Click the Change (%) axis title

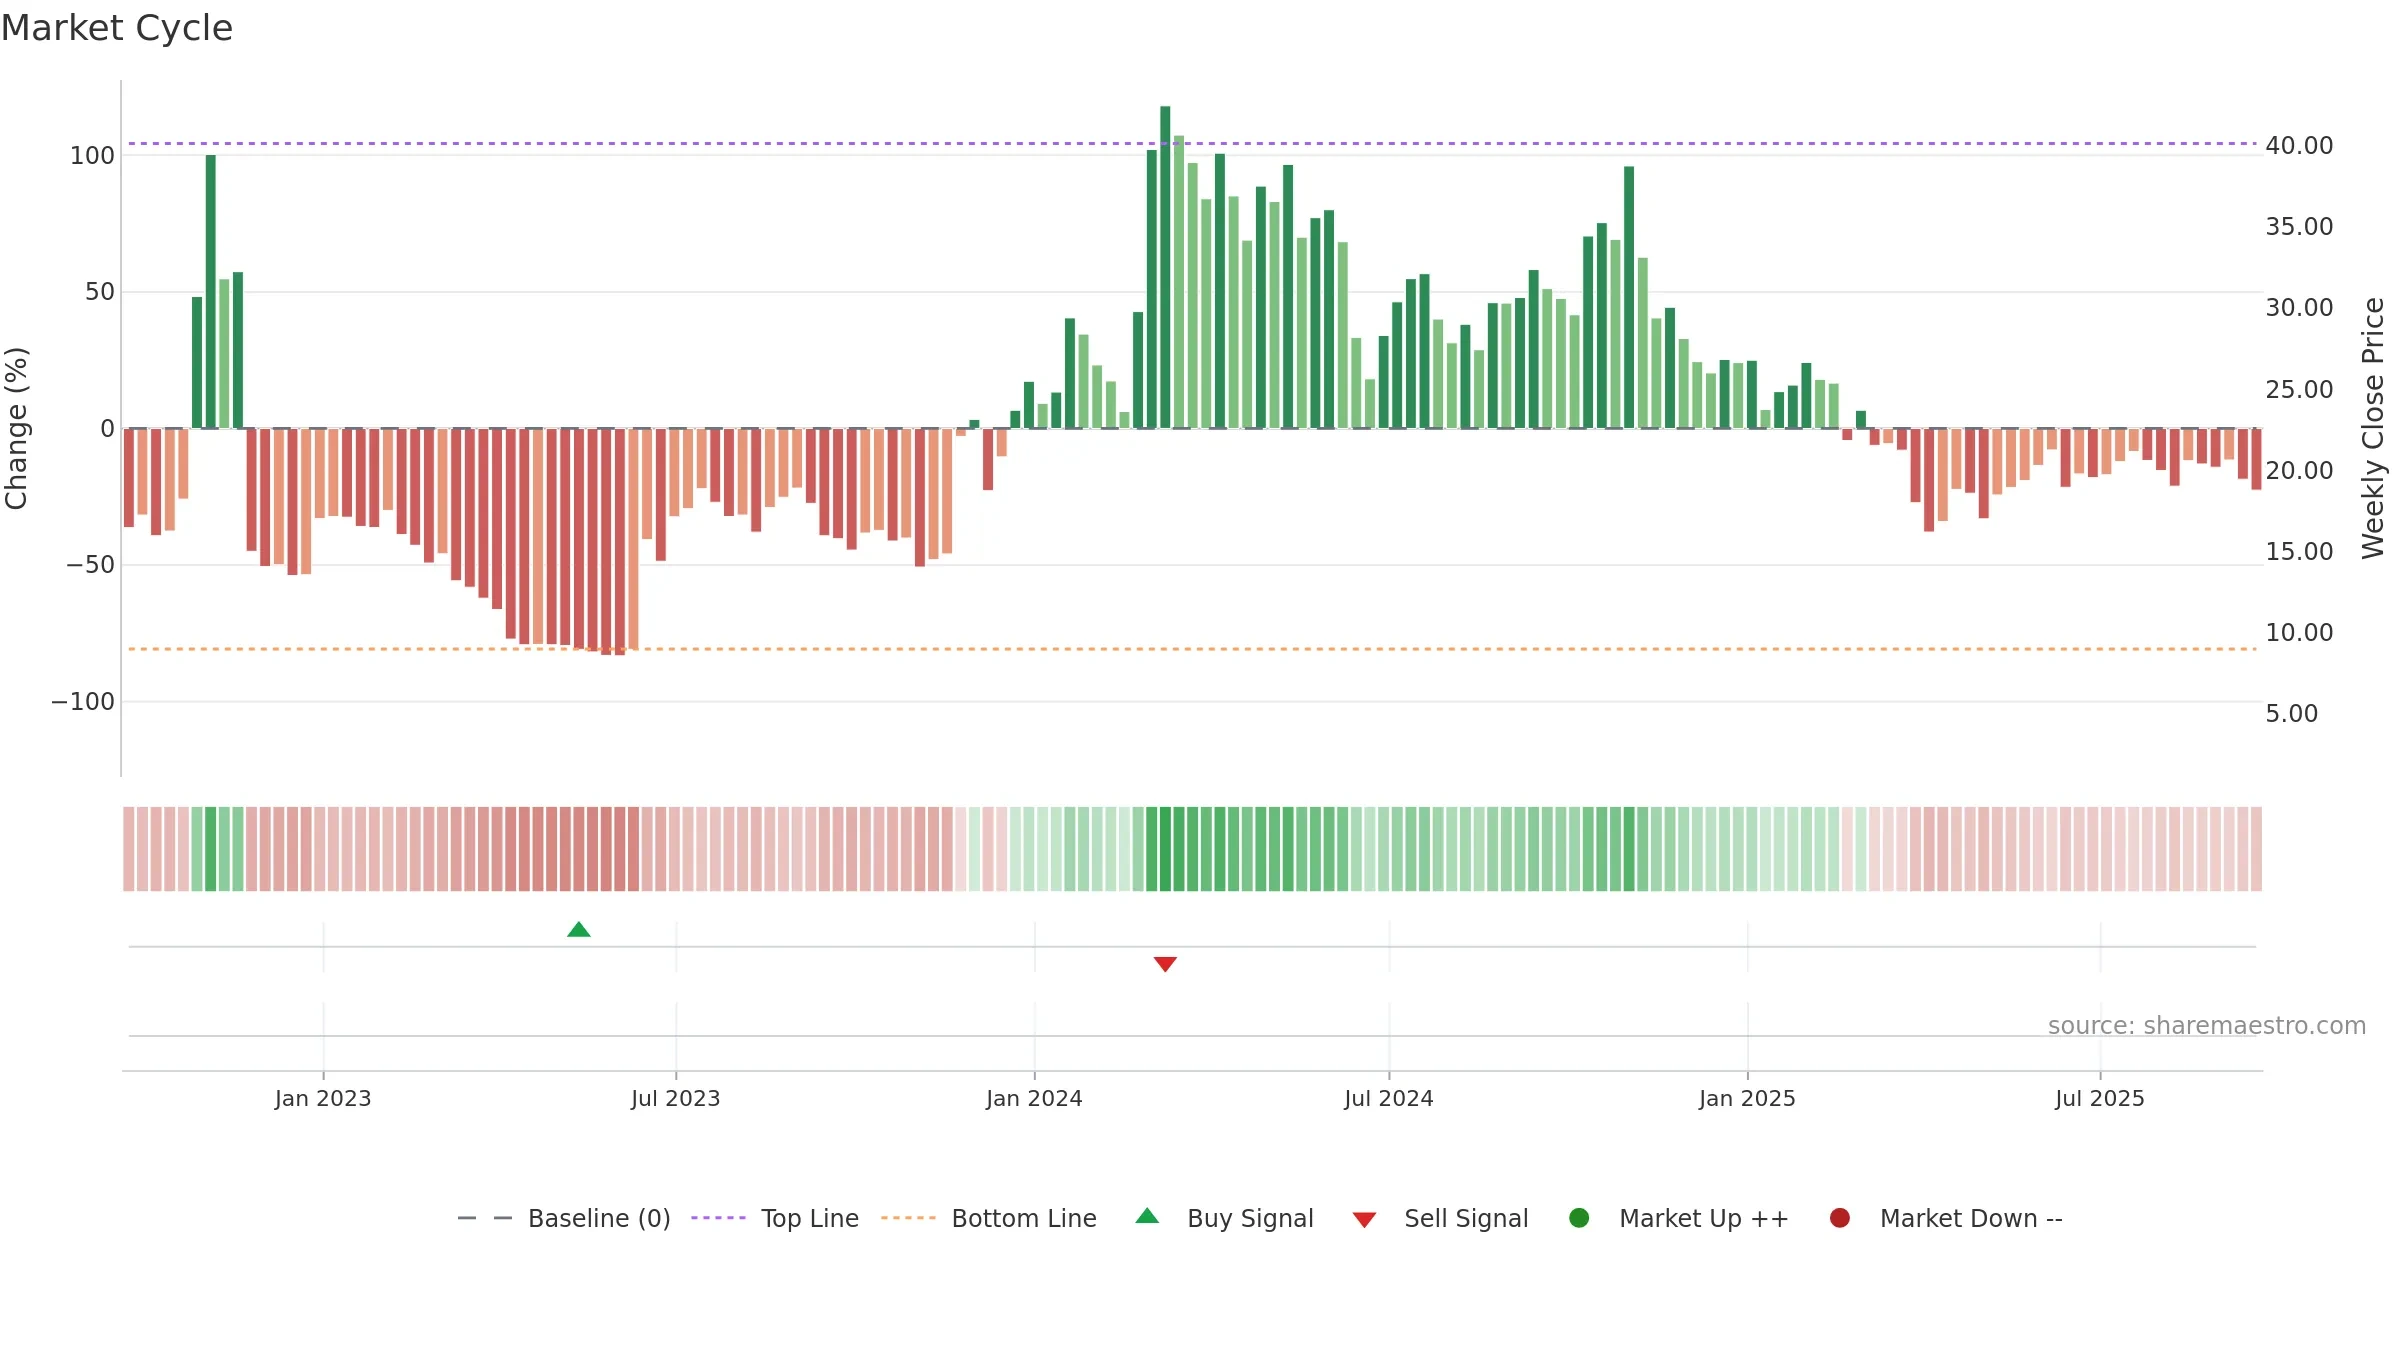tap(16, 428)
